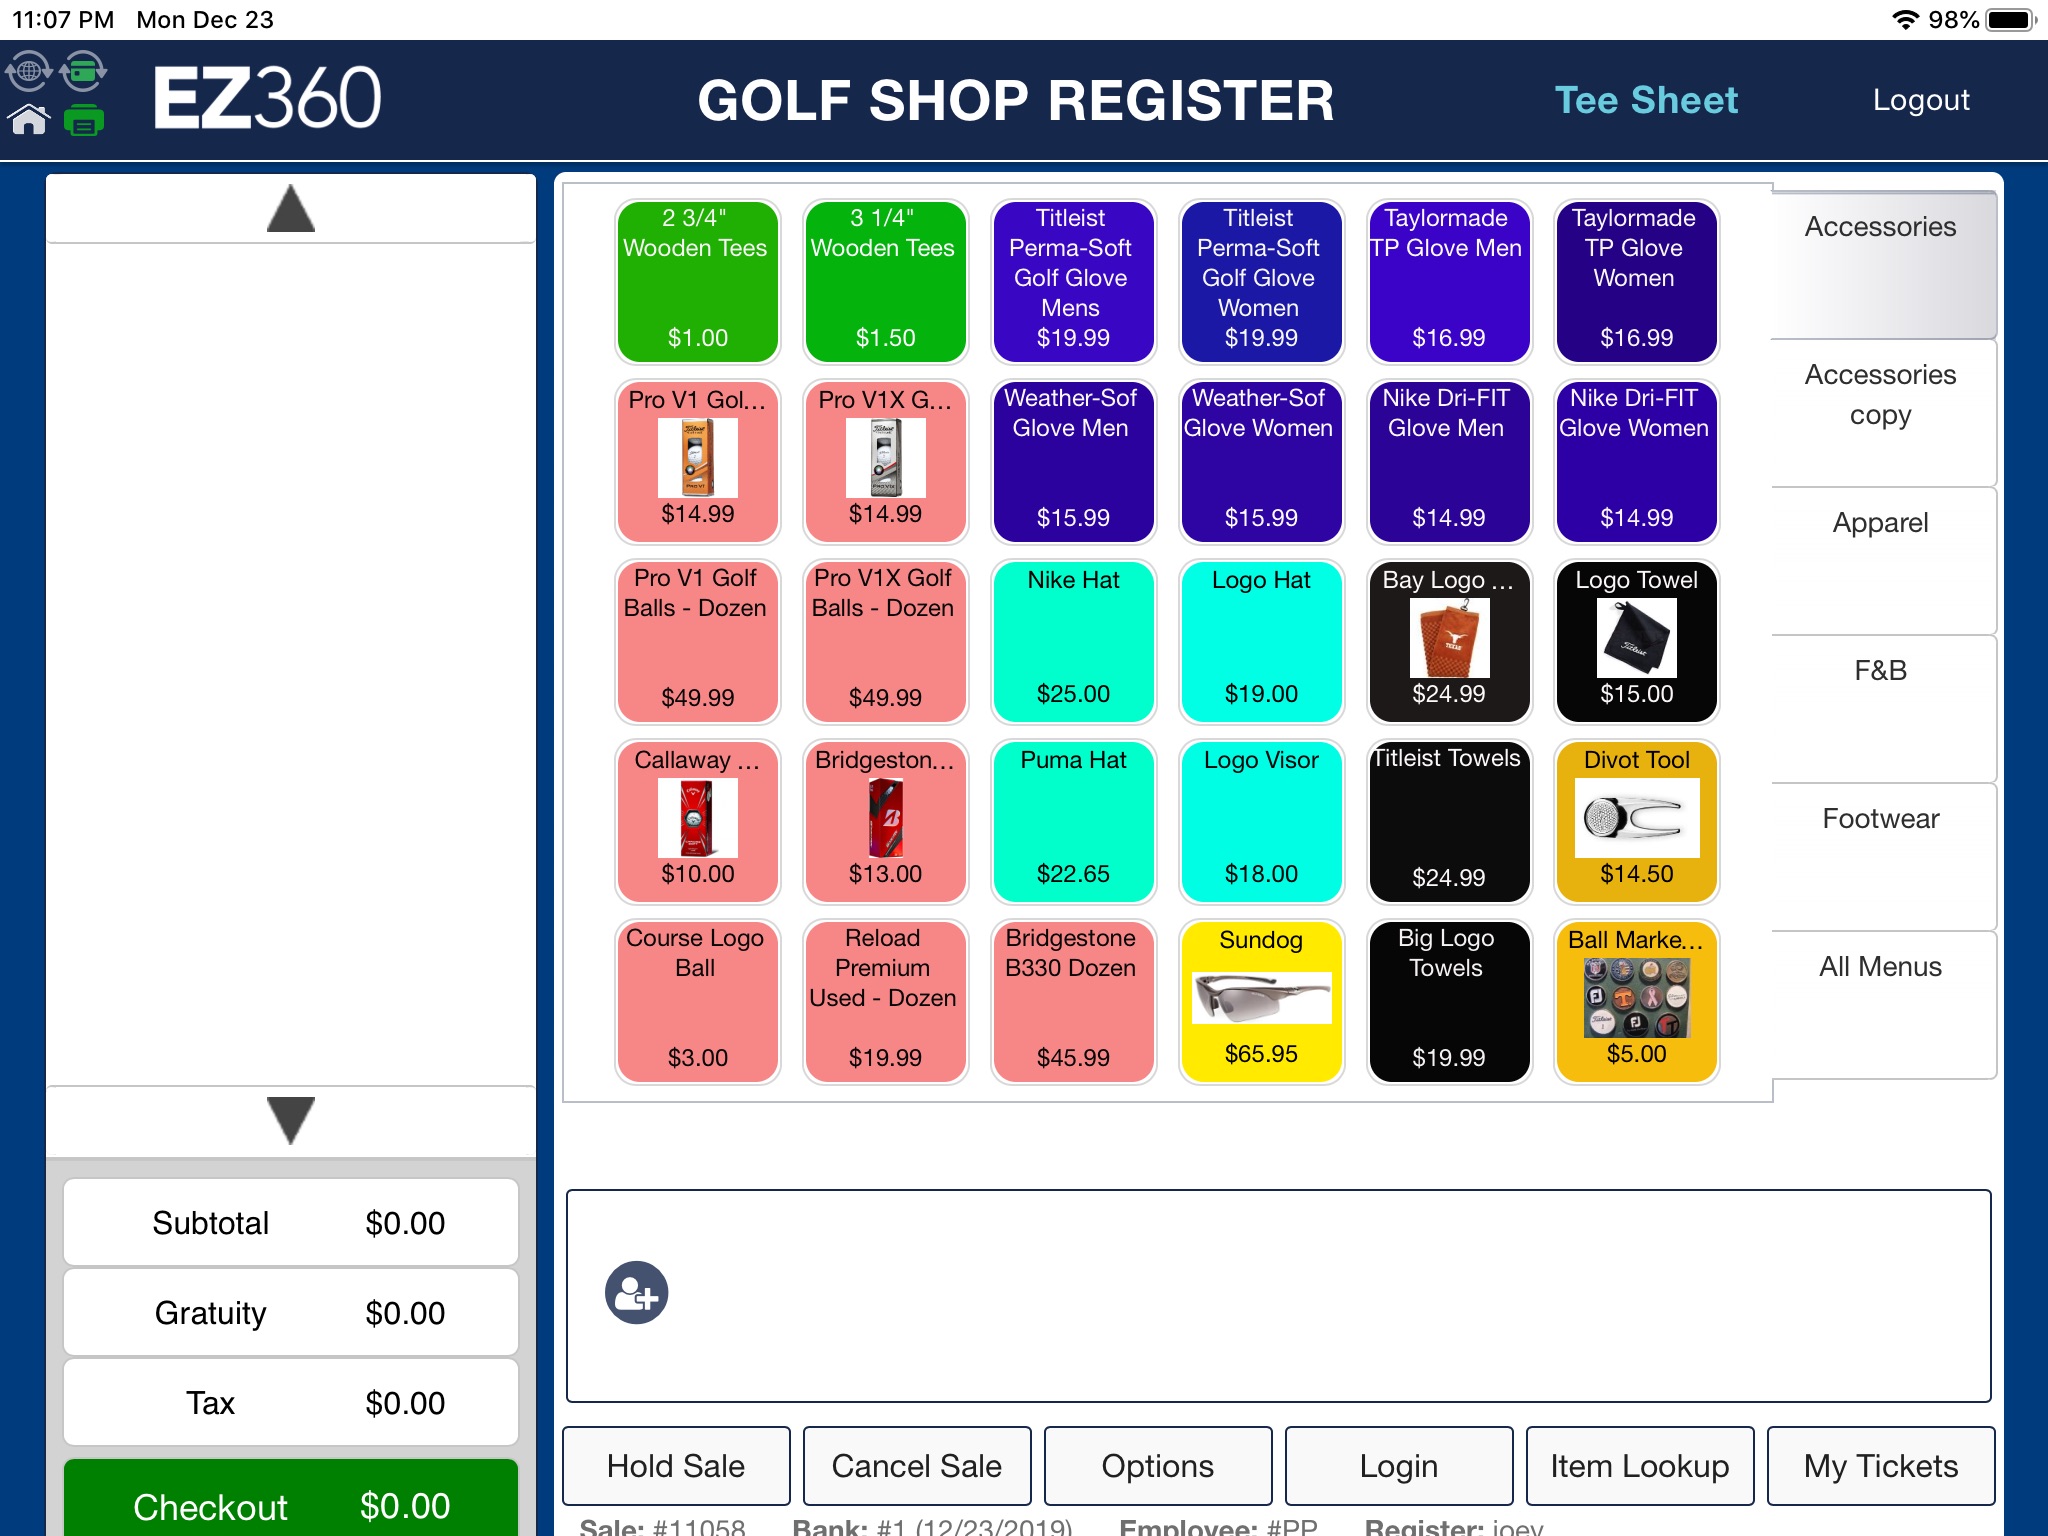Add Taylormade TP Glove Men
The width and height of the screenshot is (2048, 1536).
1449,281
